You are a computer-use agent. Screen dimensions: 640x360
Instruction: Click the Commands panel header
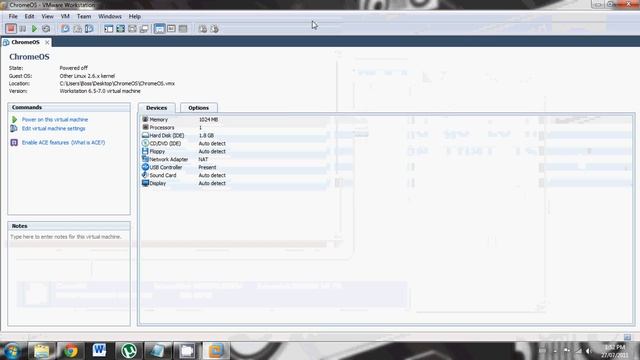(x=69, y=107)
